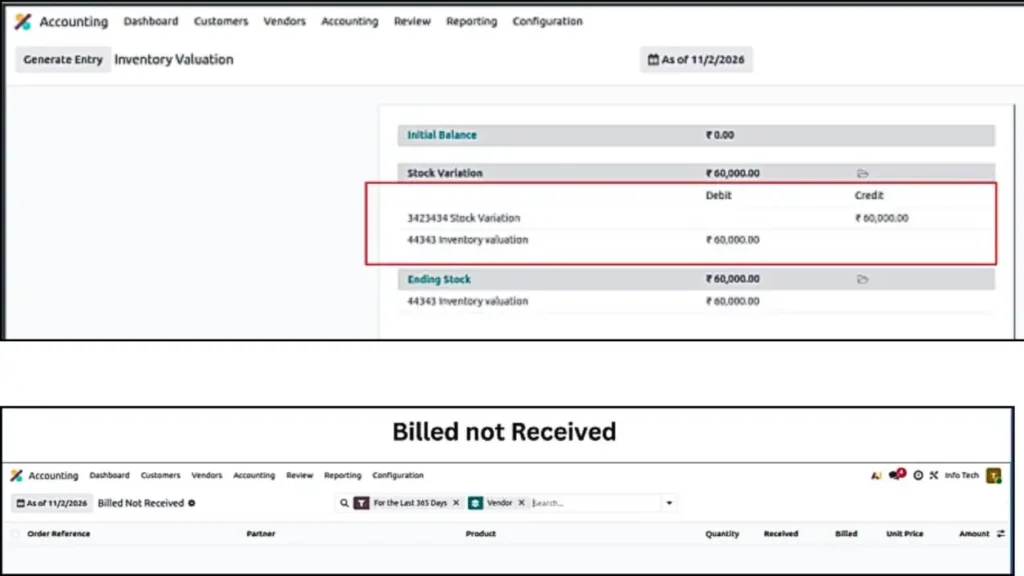The image size is (1024, 576).
Task: Open the As of 11/2/2026 date picker in Inventory Valuation
Action: click(x=696, y=59)
